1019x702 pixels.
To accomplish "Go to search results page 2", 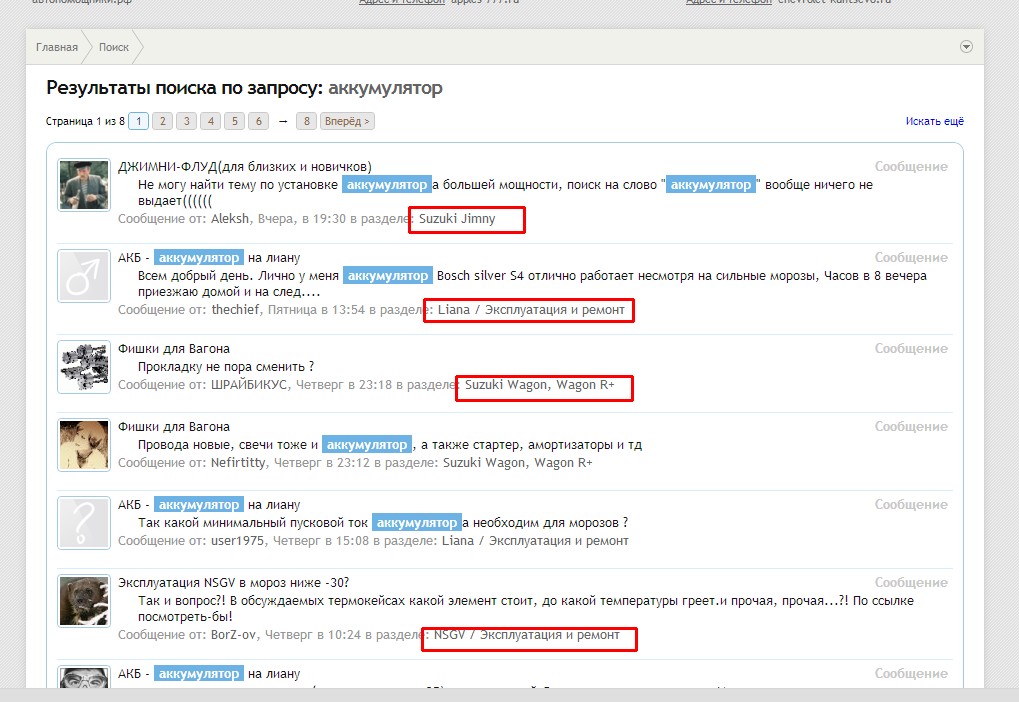I will (x=162, y=121).
